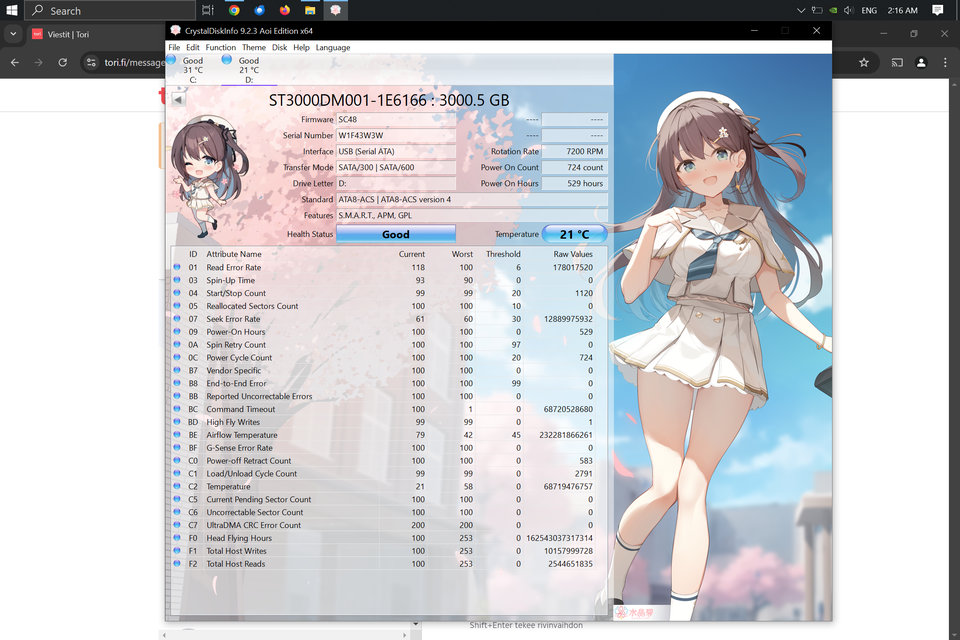Expand the Disk menu

click(279, 47)
